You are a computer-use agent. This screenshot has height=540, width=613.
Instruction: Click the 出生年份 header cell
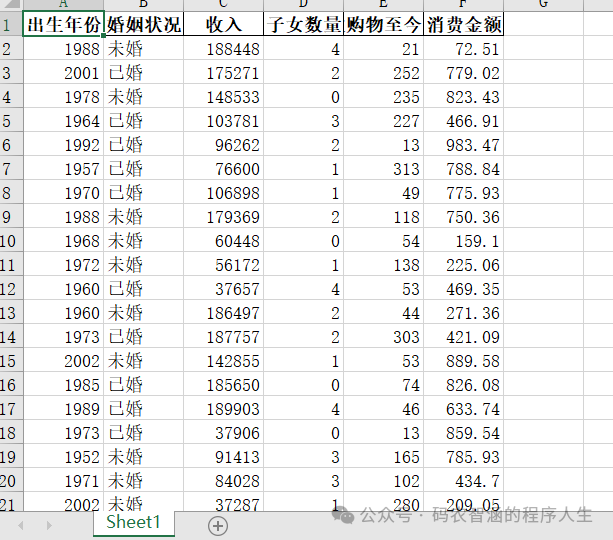[x=62, y=24]
